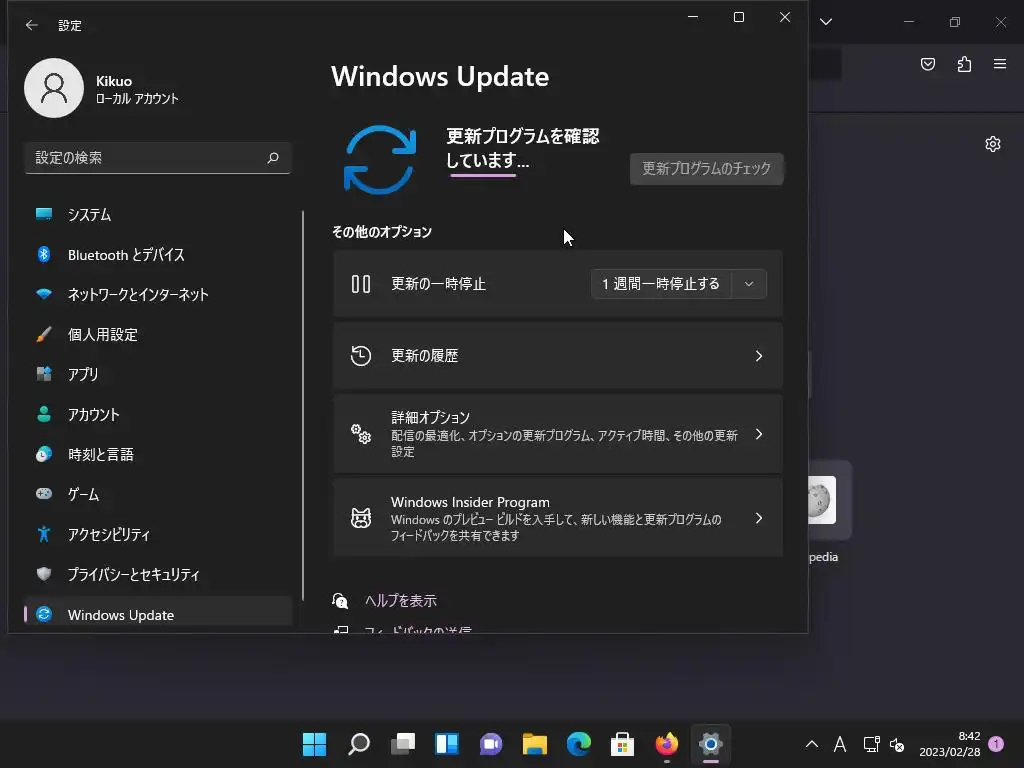Viewport: 1024px width, 768px height.
Task: Open Firefox extensions puzzle icon
Action: pyautogui.click(x=964, y=64)
